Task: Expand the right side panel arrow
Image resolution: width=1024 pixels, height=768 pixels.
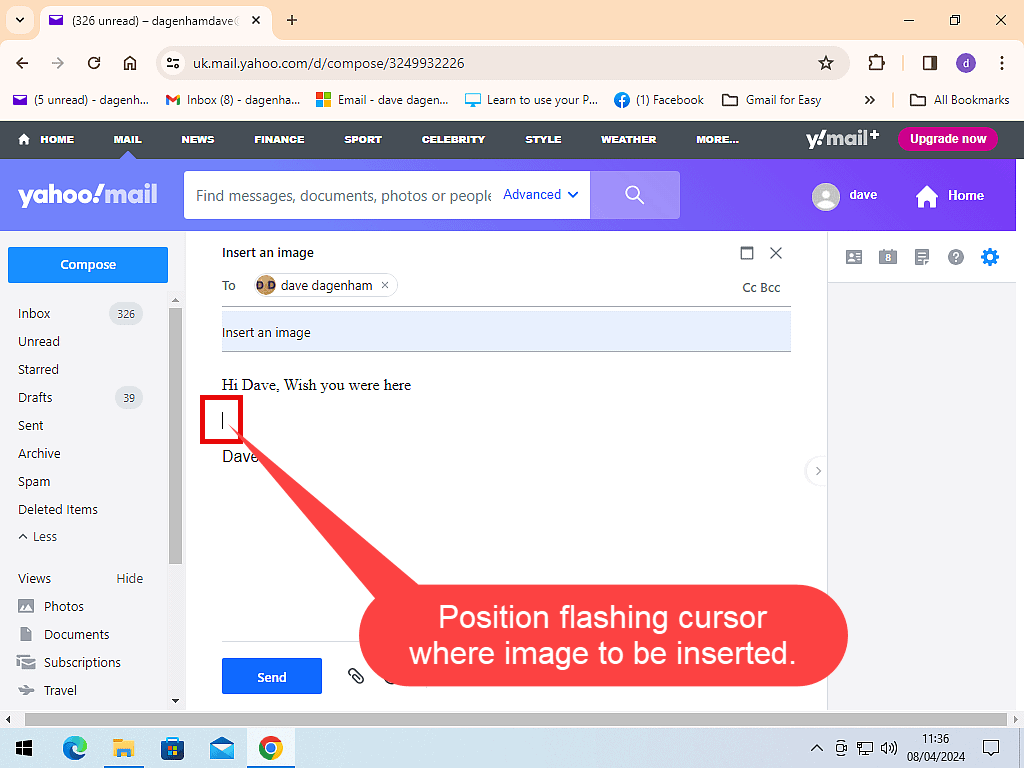Action: tap(818, 470)
